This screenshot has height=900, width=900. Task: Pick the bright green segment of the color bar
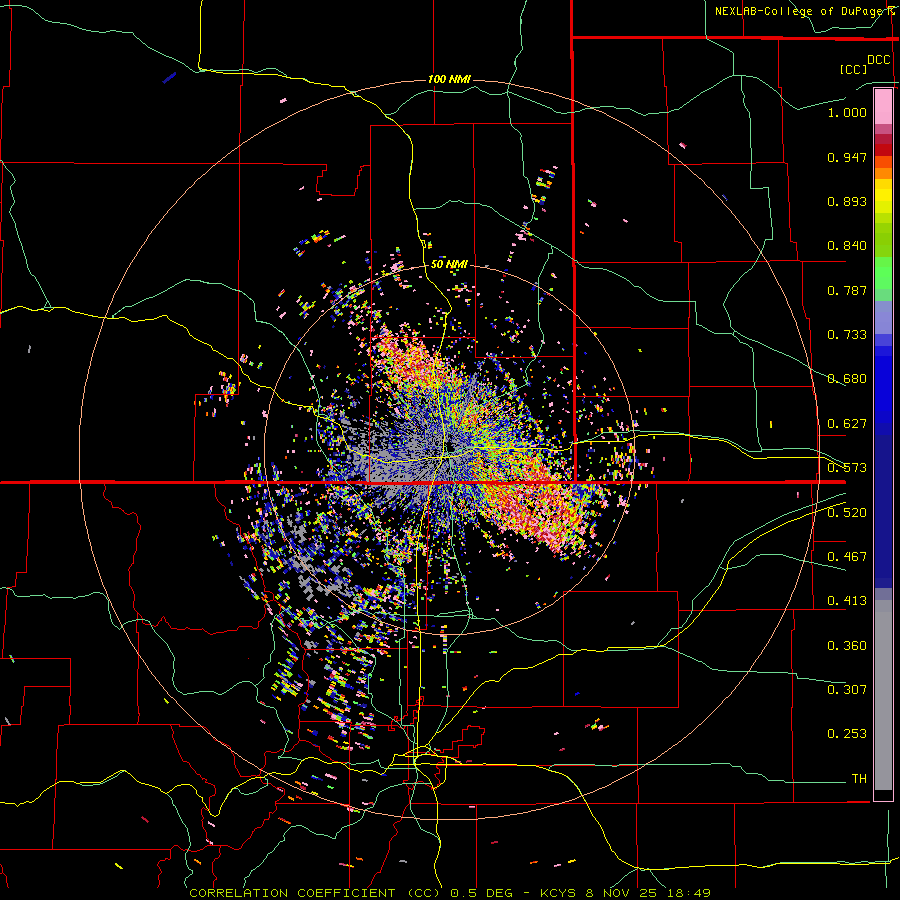click(x=883, y=273)
